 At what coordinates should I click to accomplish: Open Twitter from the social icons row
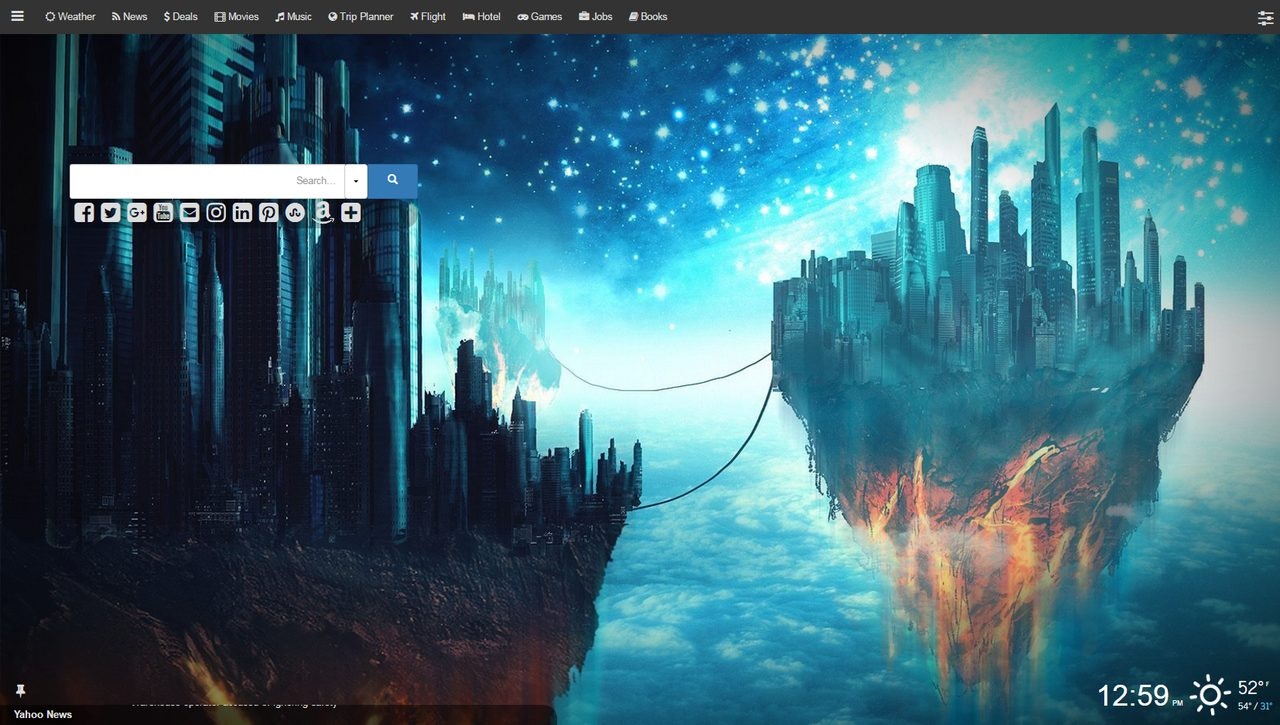[x=110, y=212]
